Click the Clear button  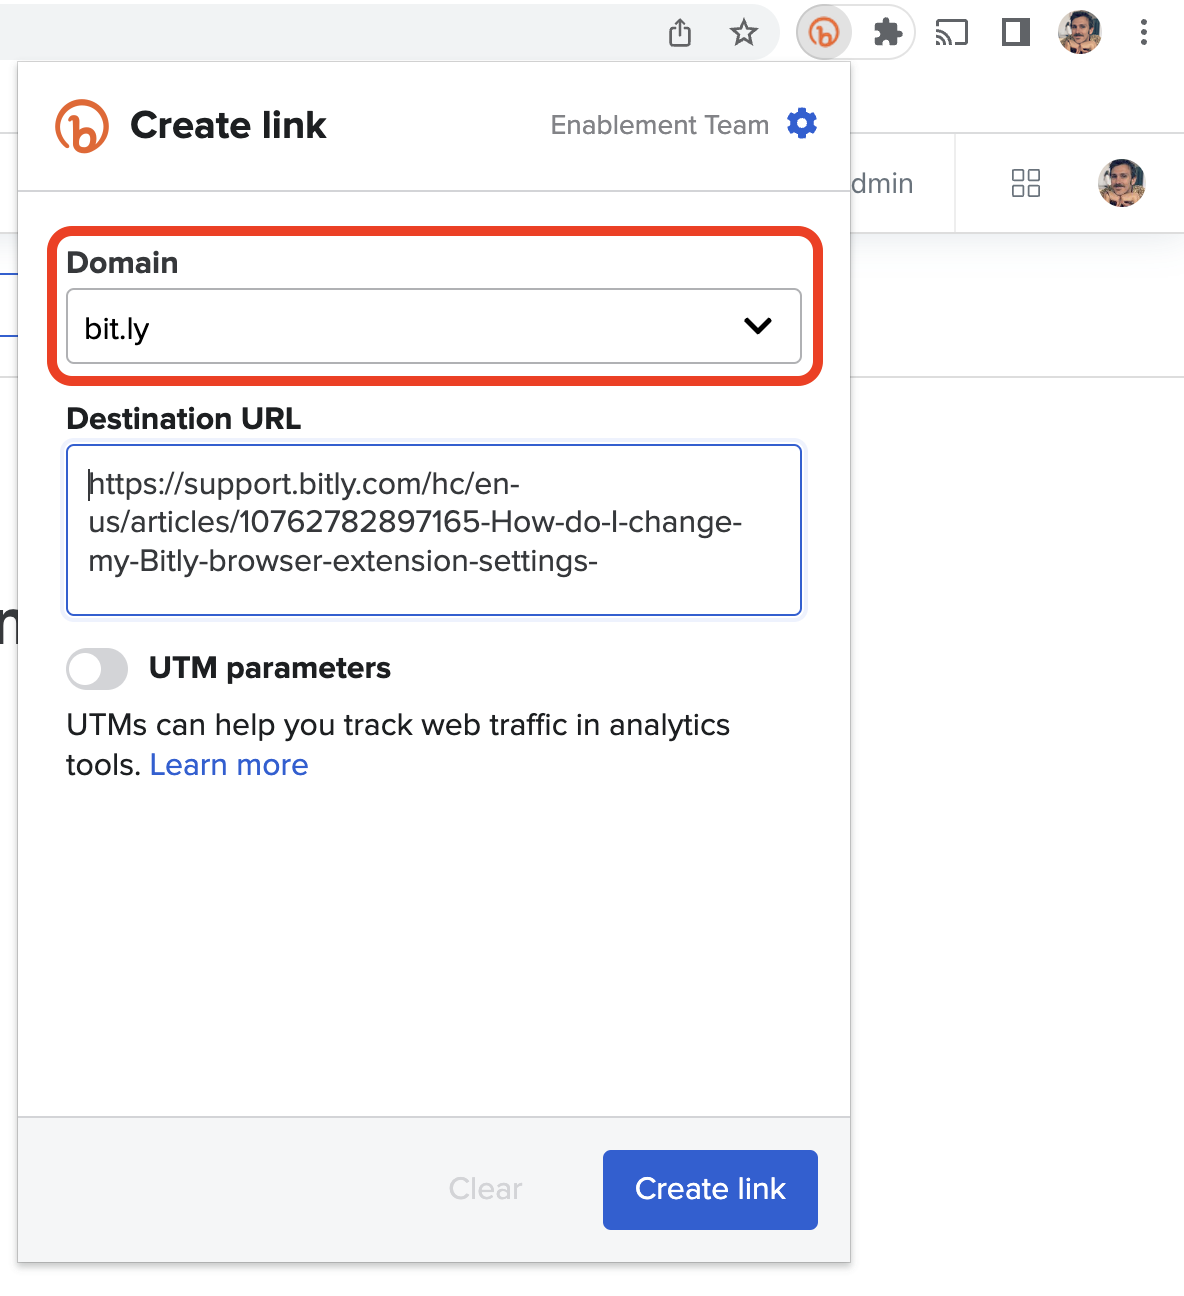click(x=485, y=1189)
